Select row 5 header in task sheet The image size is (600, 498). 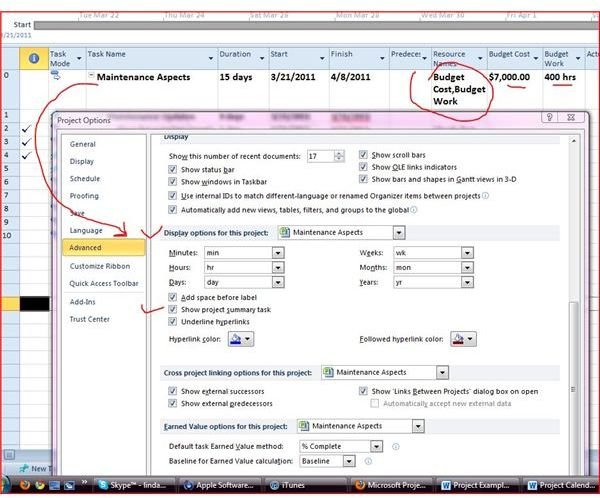tap(9, 168)
